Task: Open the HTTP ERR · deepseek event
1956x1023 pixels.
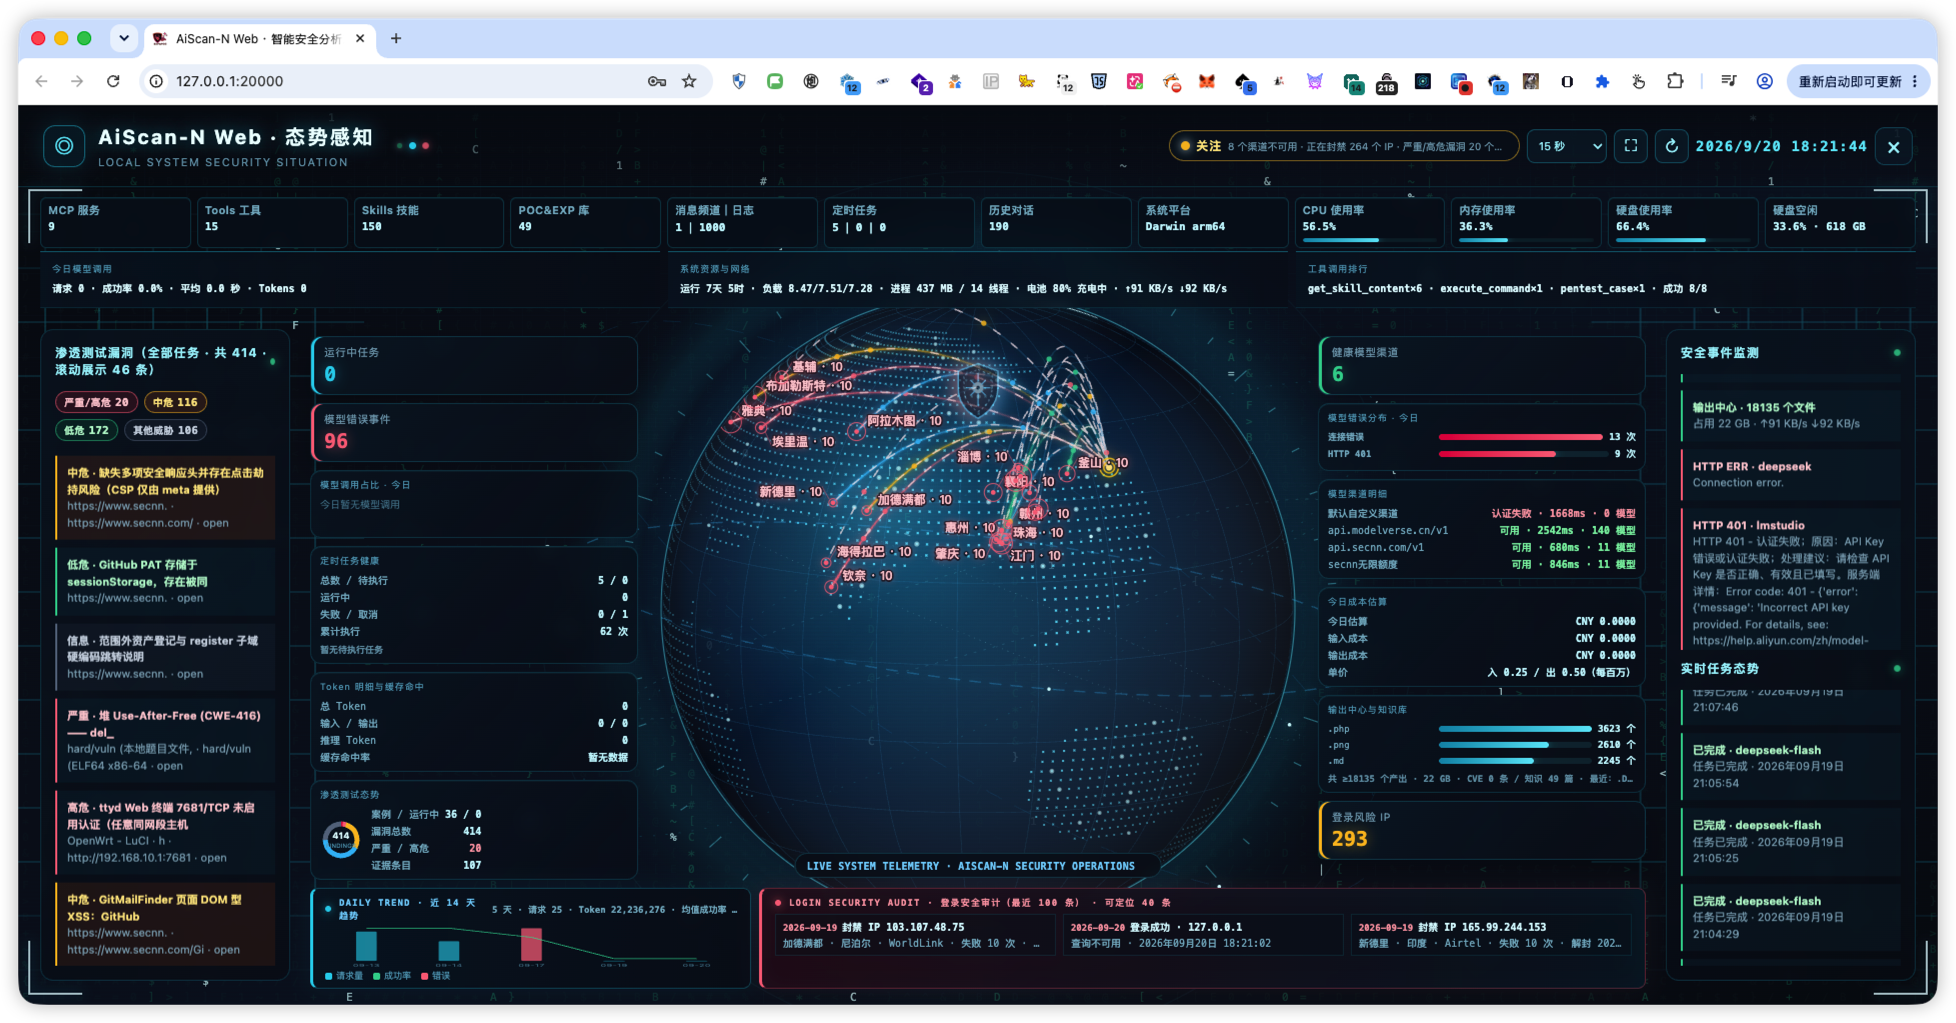Action: 1791,474
